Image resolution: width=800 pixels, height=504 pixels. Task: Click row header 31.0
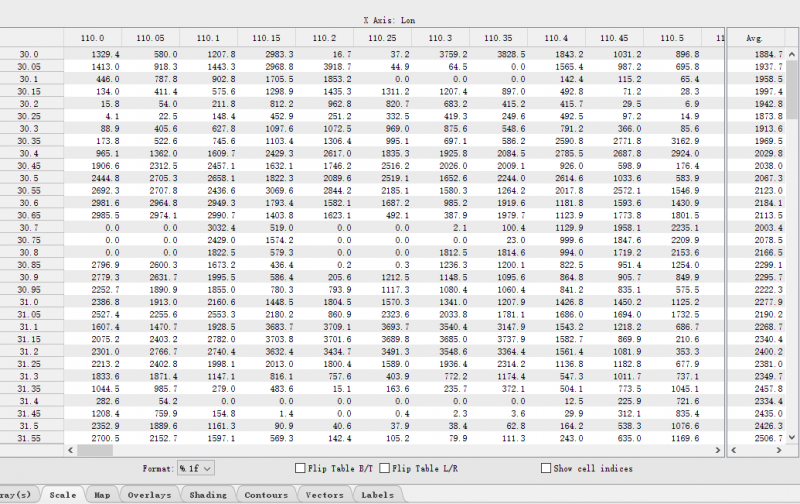[x=28, y=301]
